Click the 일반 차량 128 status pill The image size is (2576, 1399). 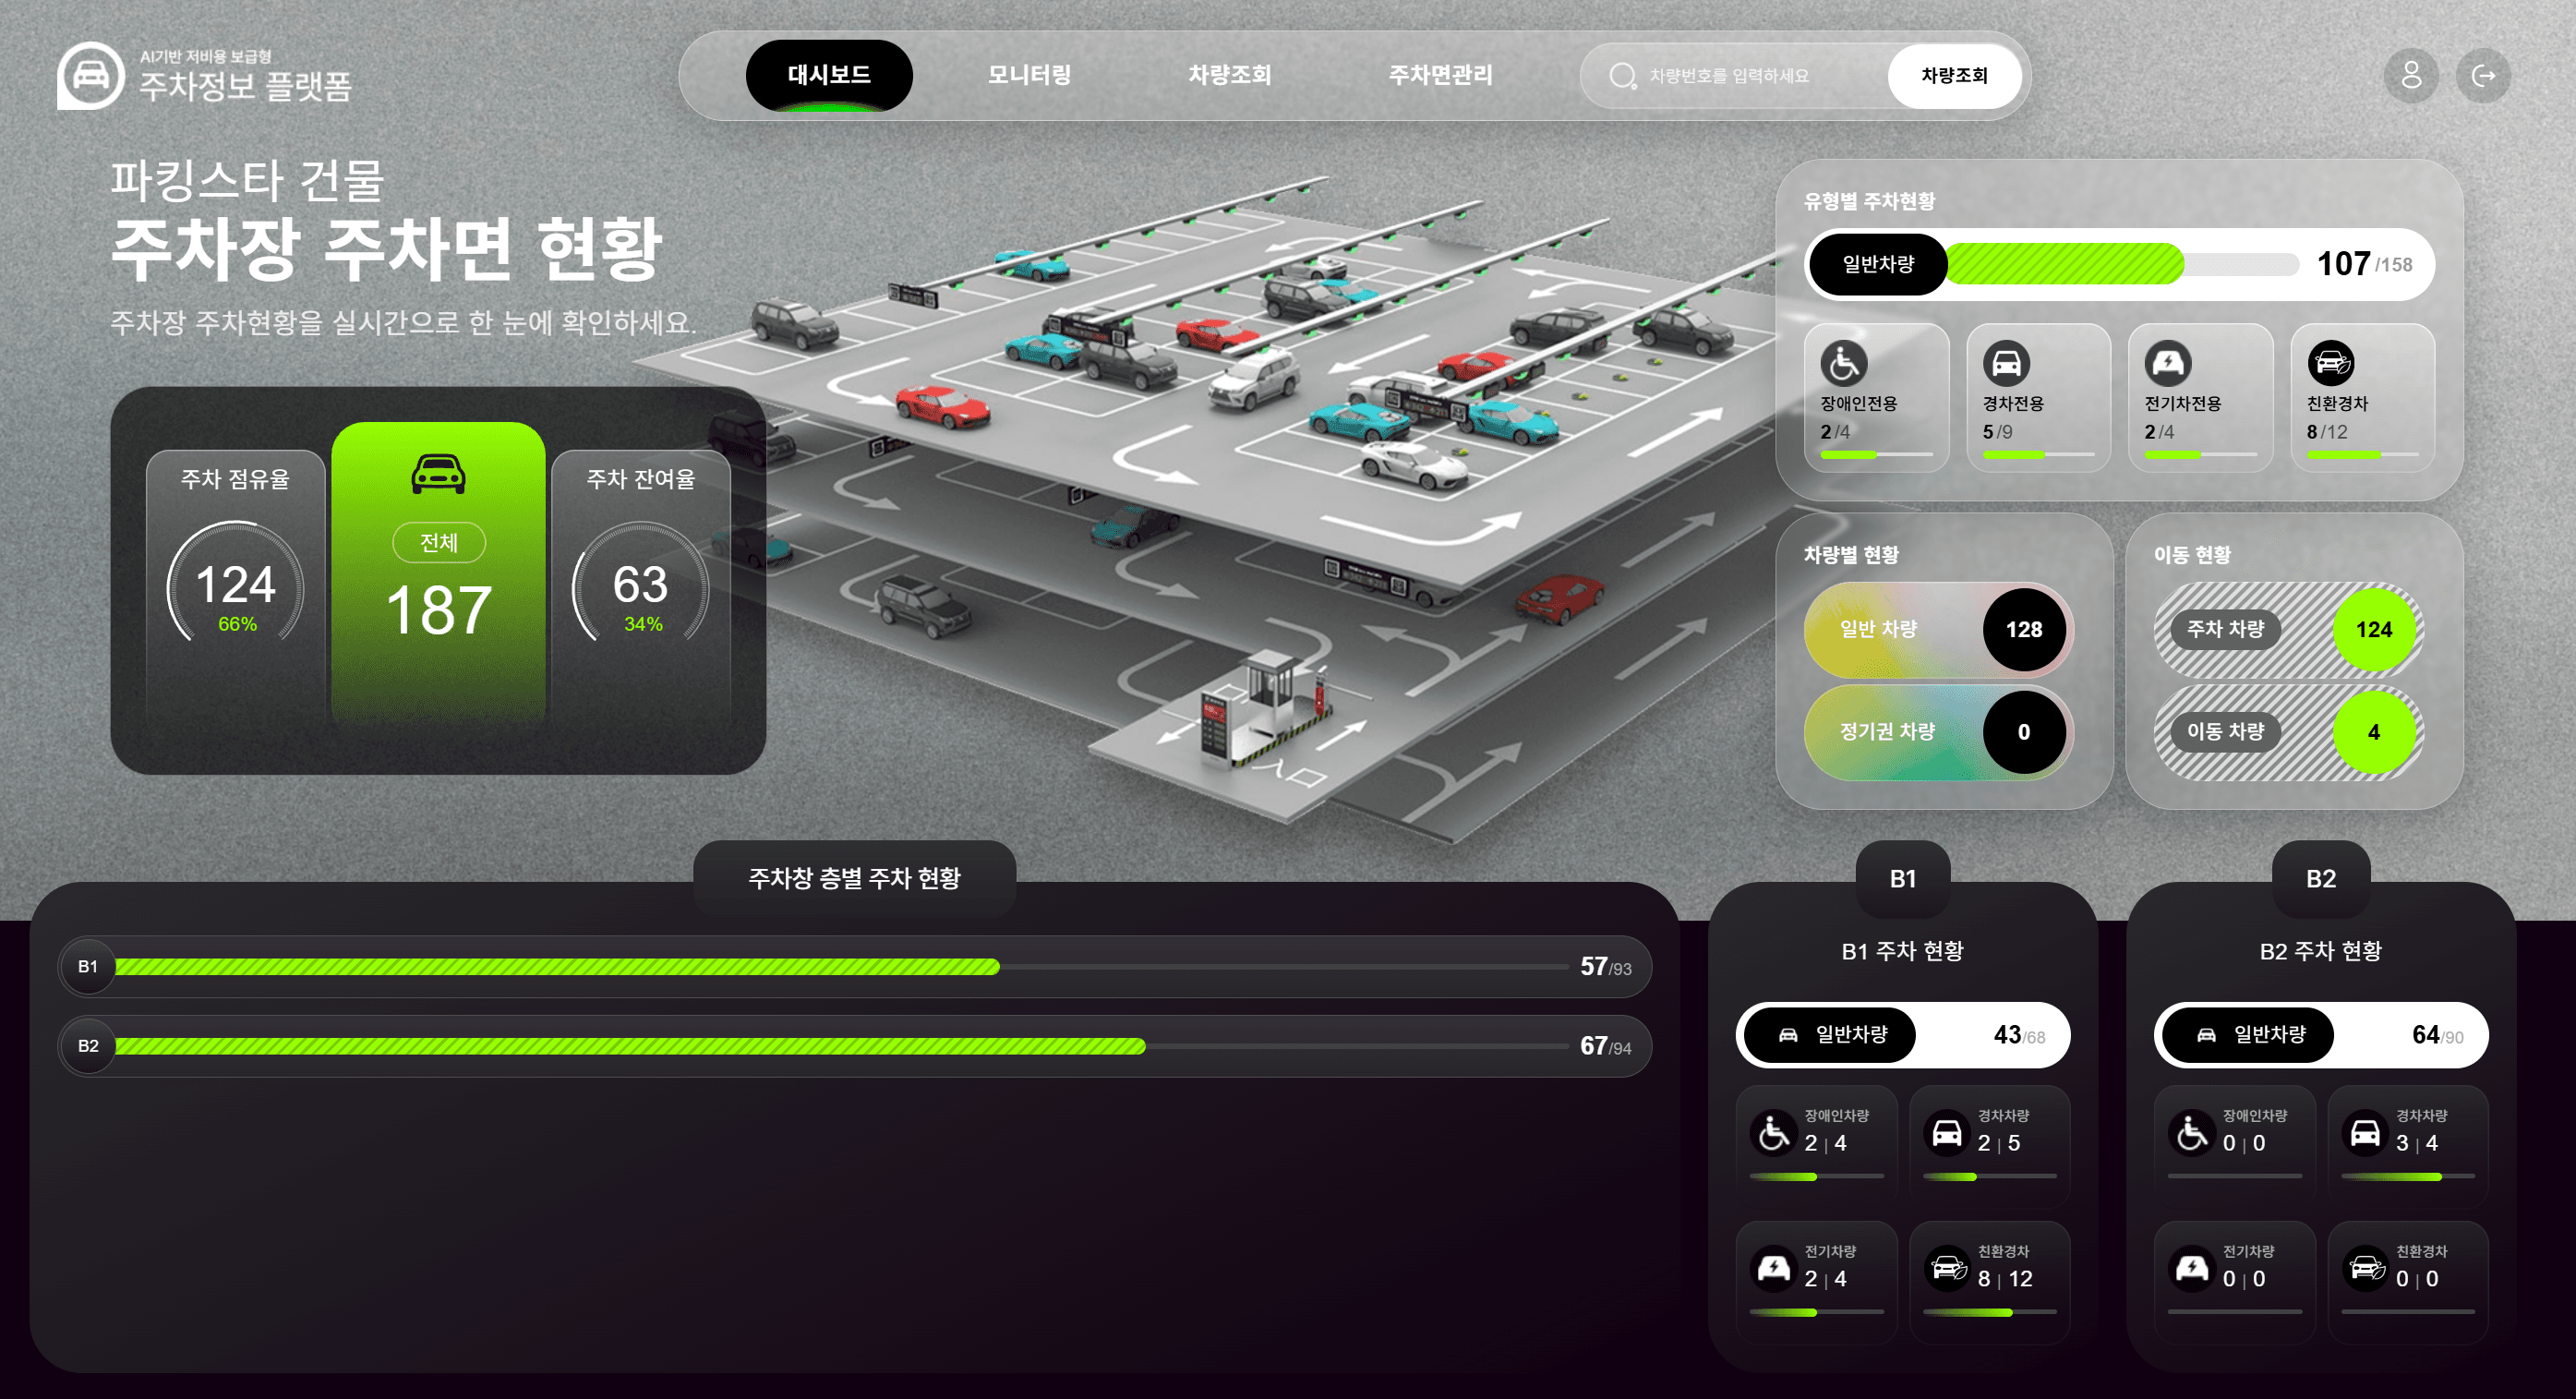[x=1938, y=629]
